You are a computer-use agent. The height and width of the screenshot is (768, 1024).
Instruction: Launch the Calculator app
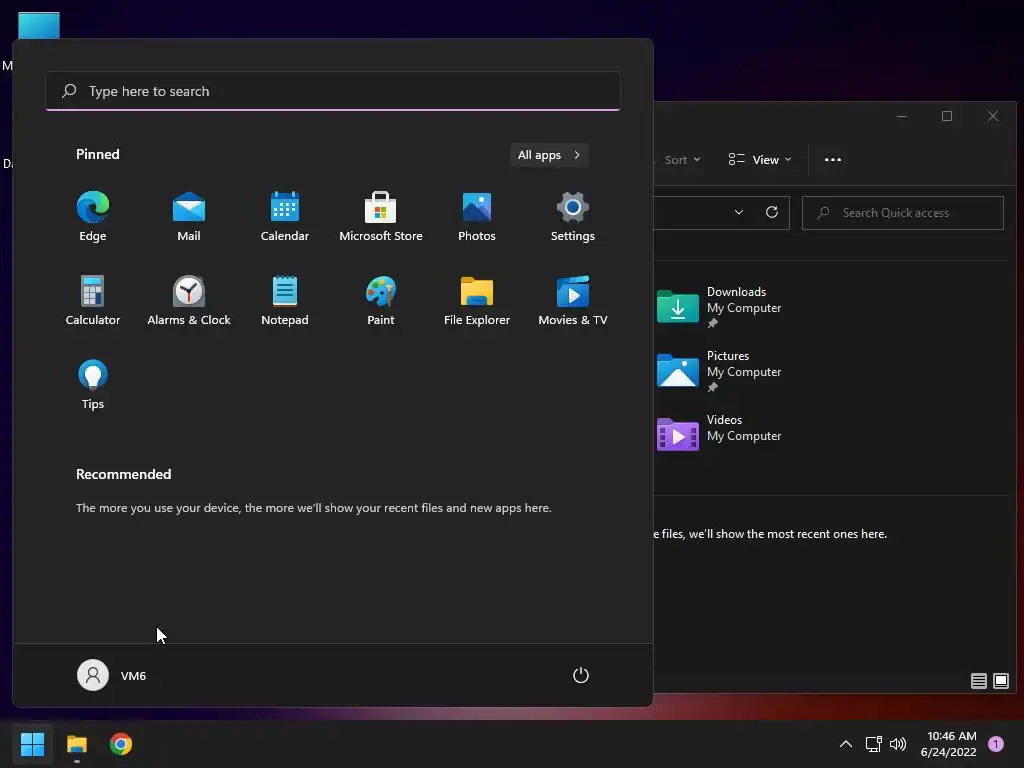point(93,300)
